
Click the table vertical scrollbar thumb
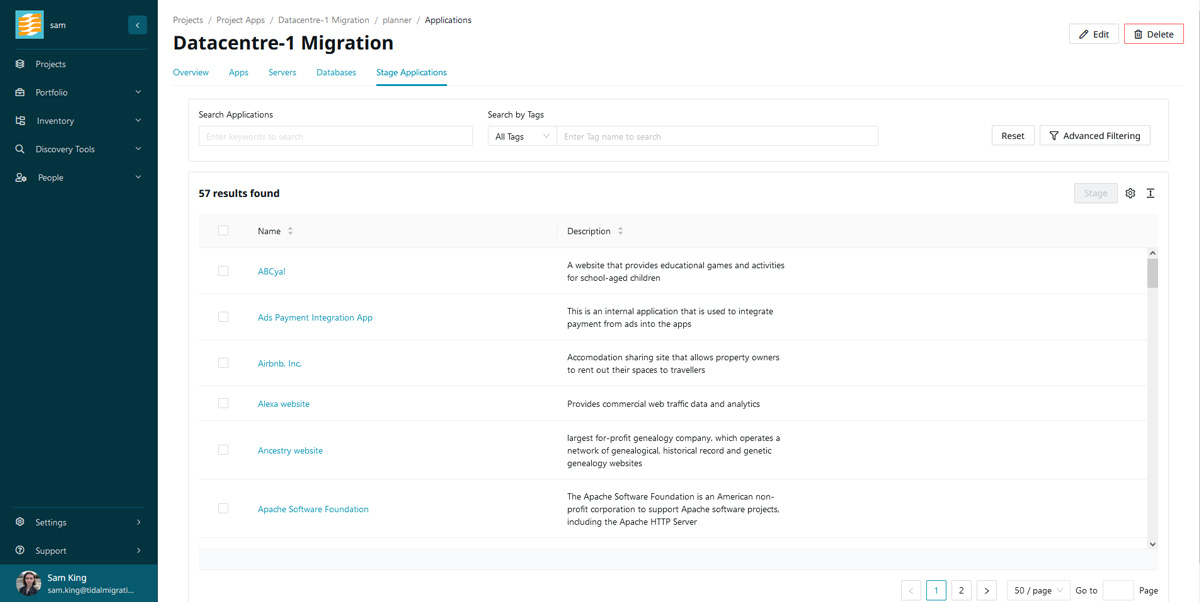1152,273
